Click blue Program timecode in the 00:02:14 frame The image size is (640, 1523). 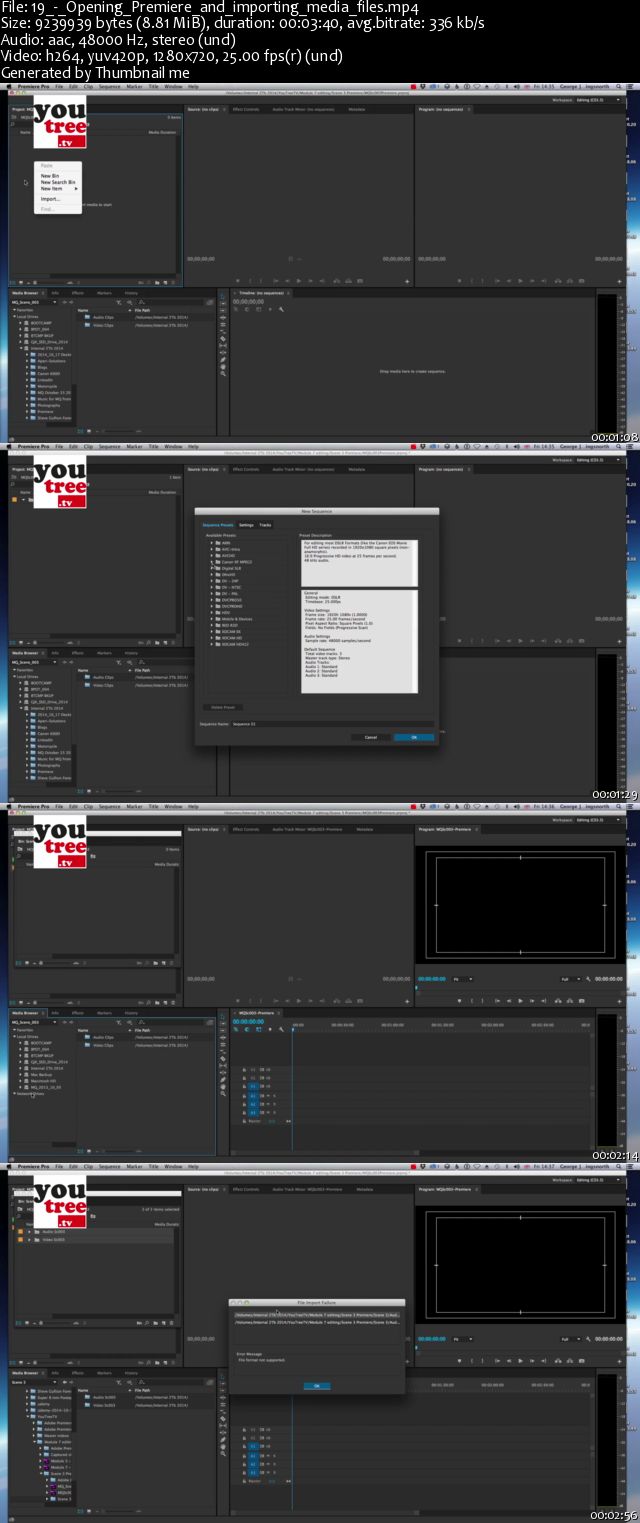click(x=432, y=979)
